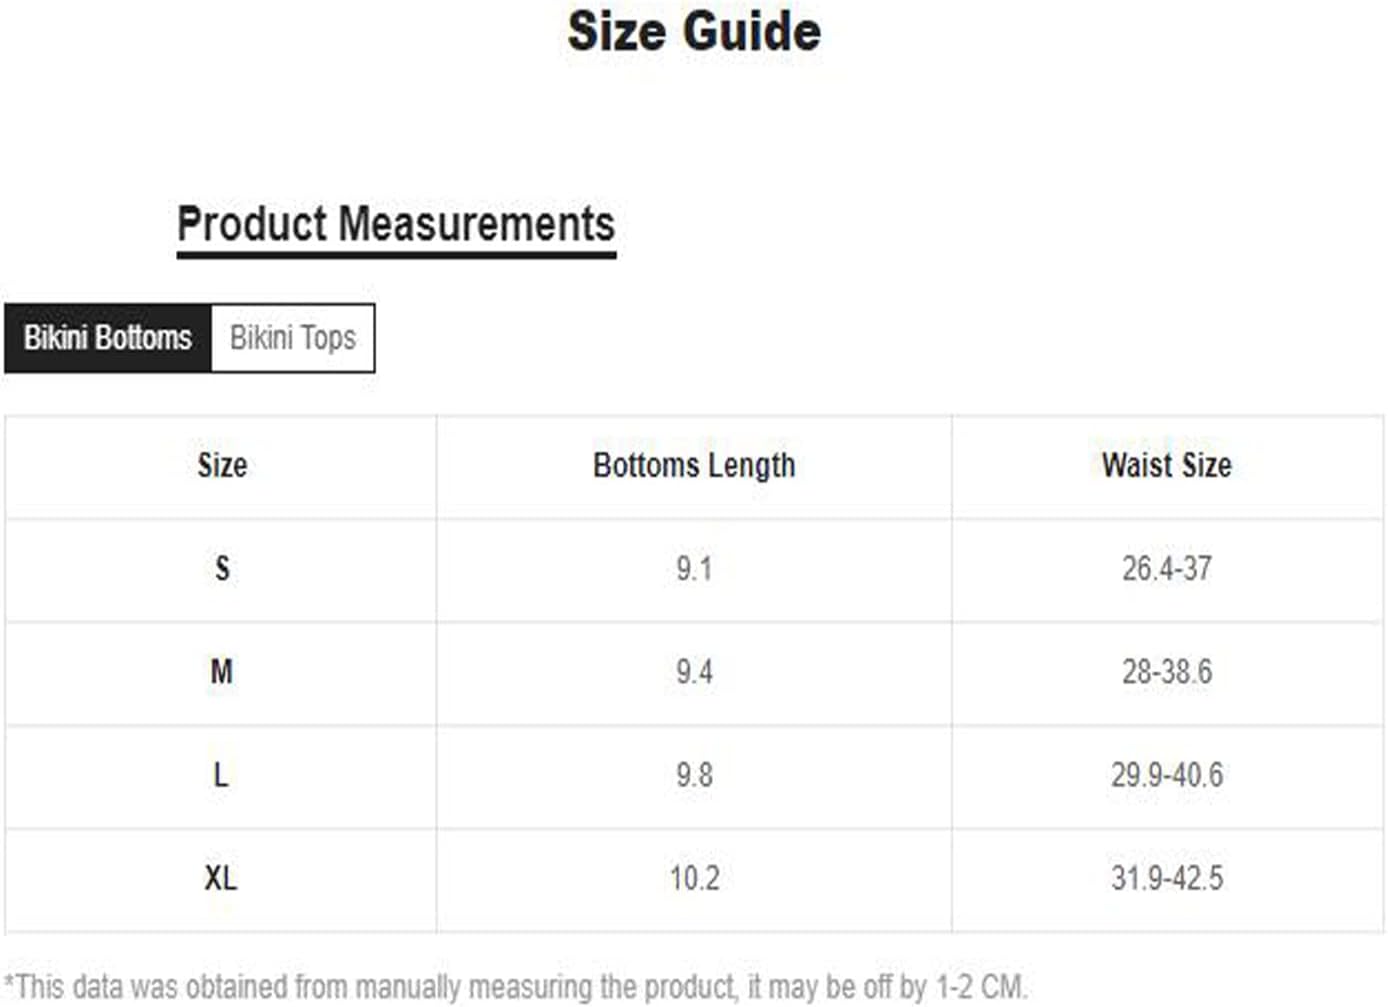Click the Waist Size column header

(x=1167, y=466)
